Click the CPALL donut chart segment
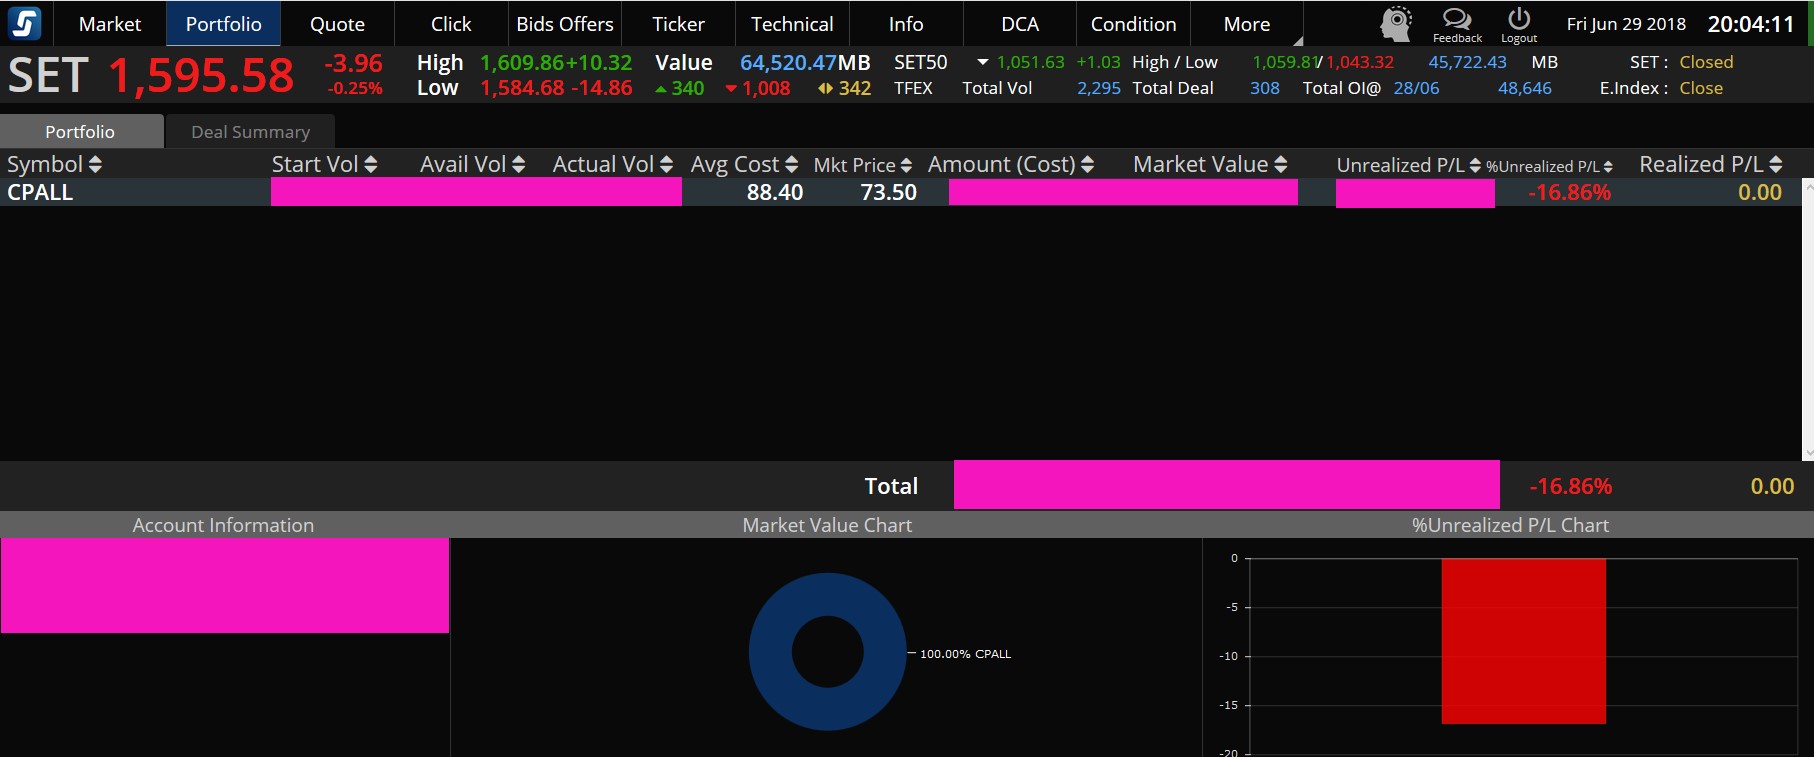The width and height of the screenshot is (1814, 757). (x=770, y=652)
